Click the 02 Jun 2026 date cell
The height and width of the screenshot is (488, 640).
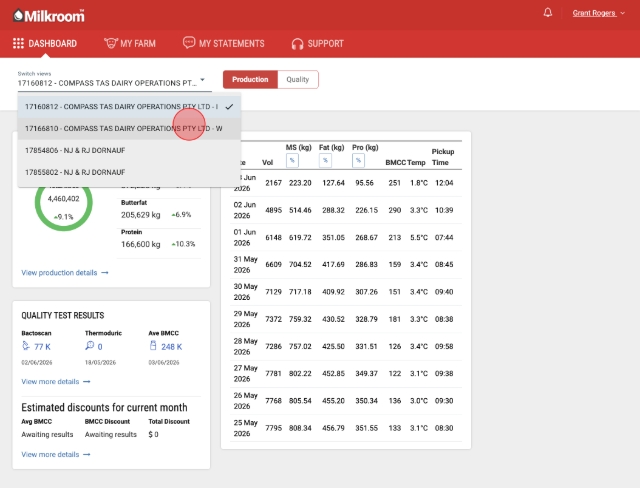coord(244,210)
